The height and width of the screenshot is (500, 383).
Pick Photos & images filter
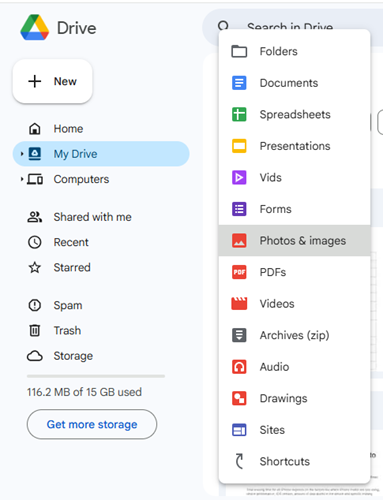point(294,241)
